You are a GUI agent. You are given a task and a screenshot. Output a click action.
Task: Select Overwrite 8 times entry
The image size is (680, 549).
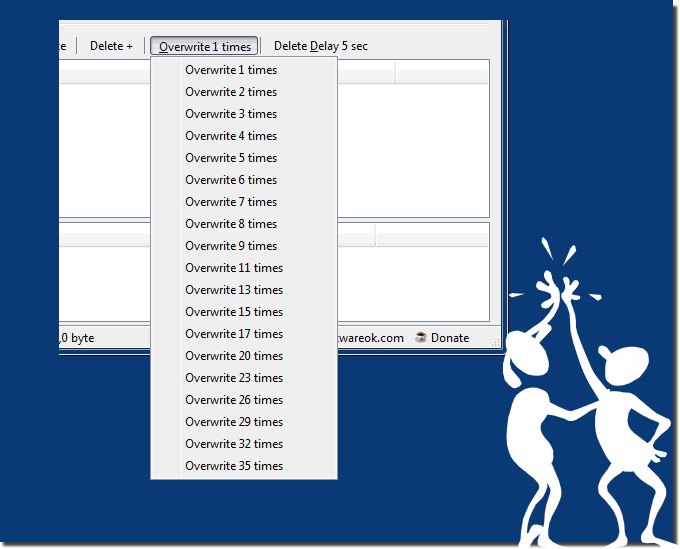click(244, 224)
